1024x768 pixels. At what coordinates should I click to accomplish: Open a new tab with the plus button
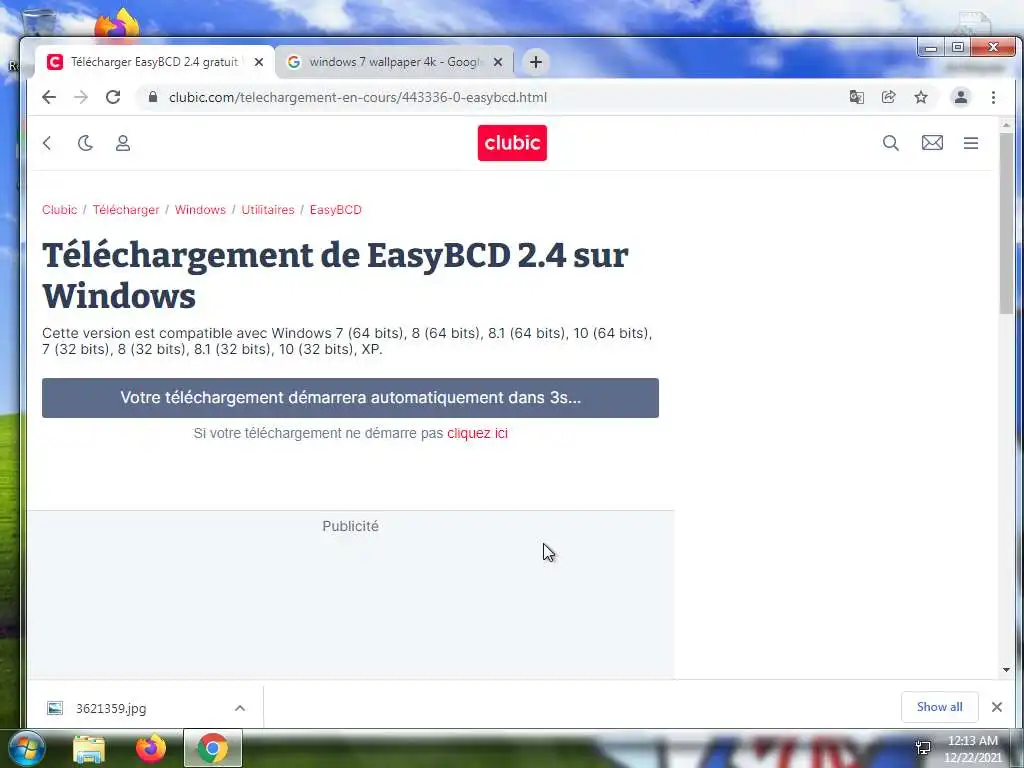(536, 62)
